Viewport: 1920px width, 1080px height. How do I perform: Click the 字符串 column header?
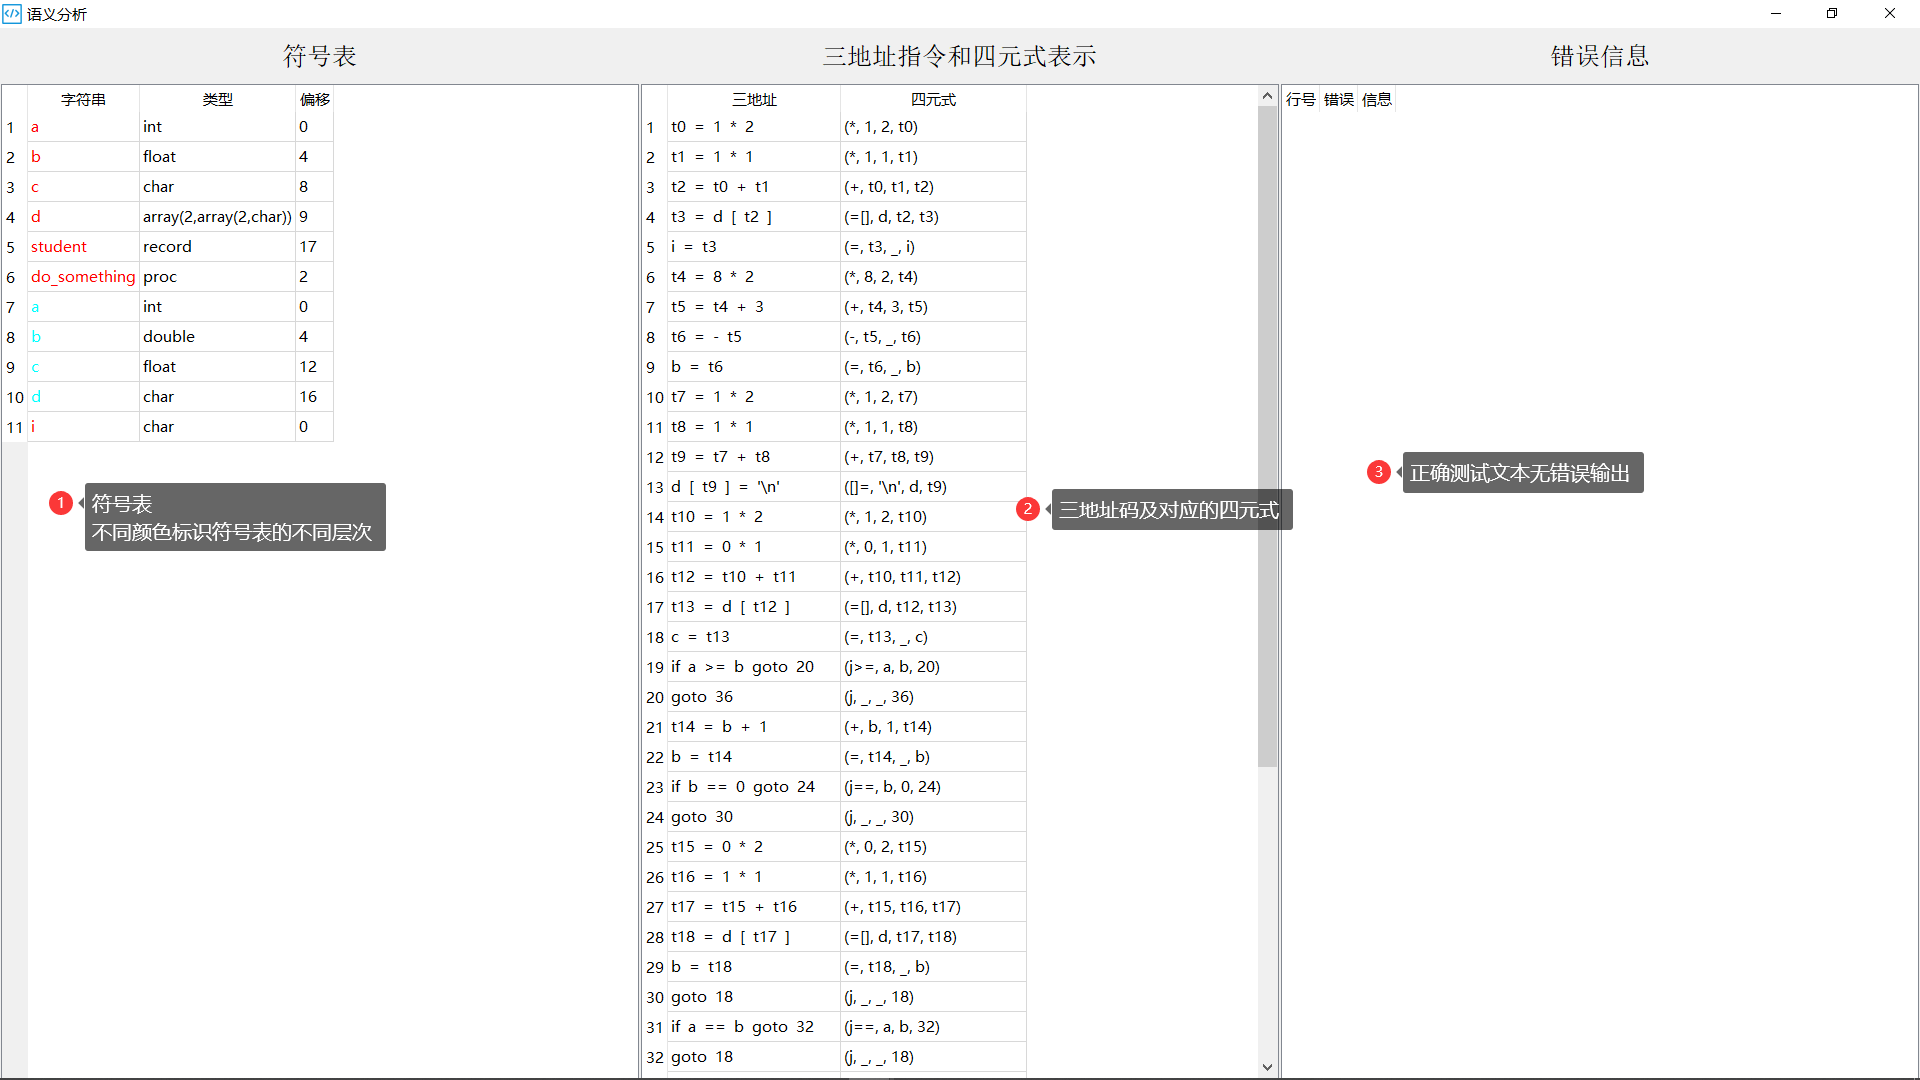coord(83,99)
